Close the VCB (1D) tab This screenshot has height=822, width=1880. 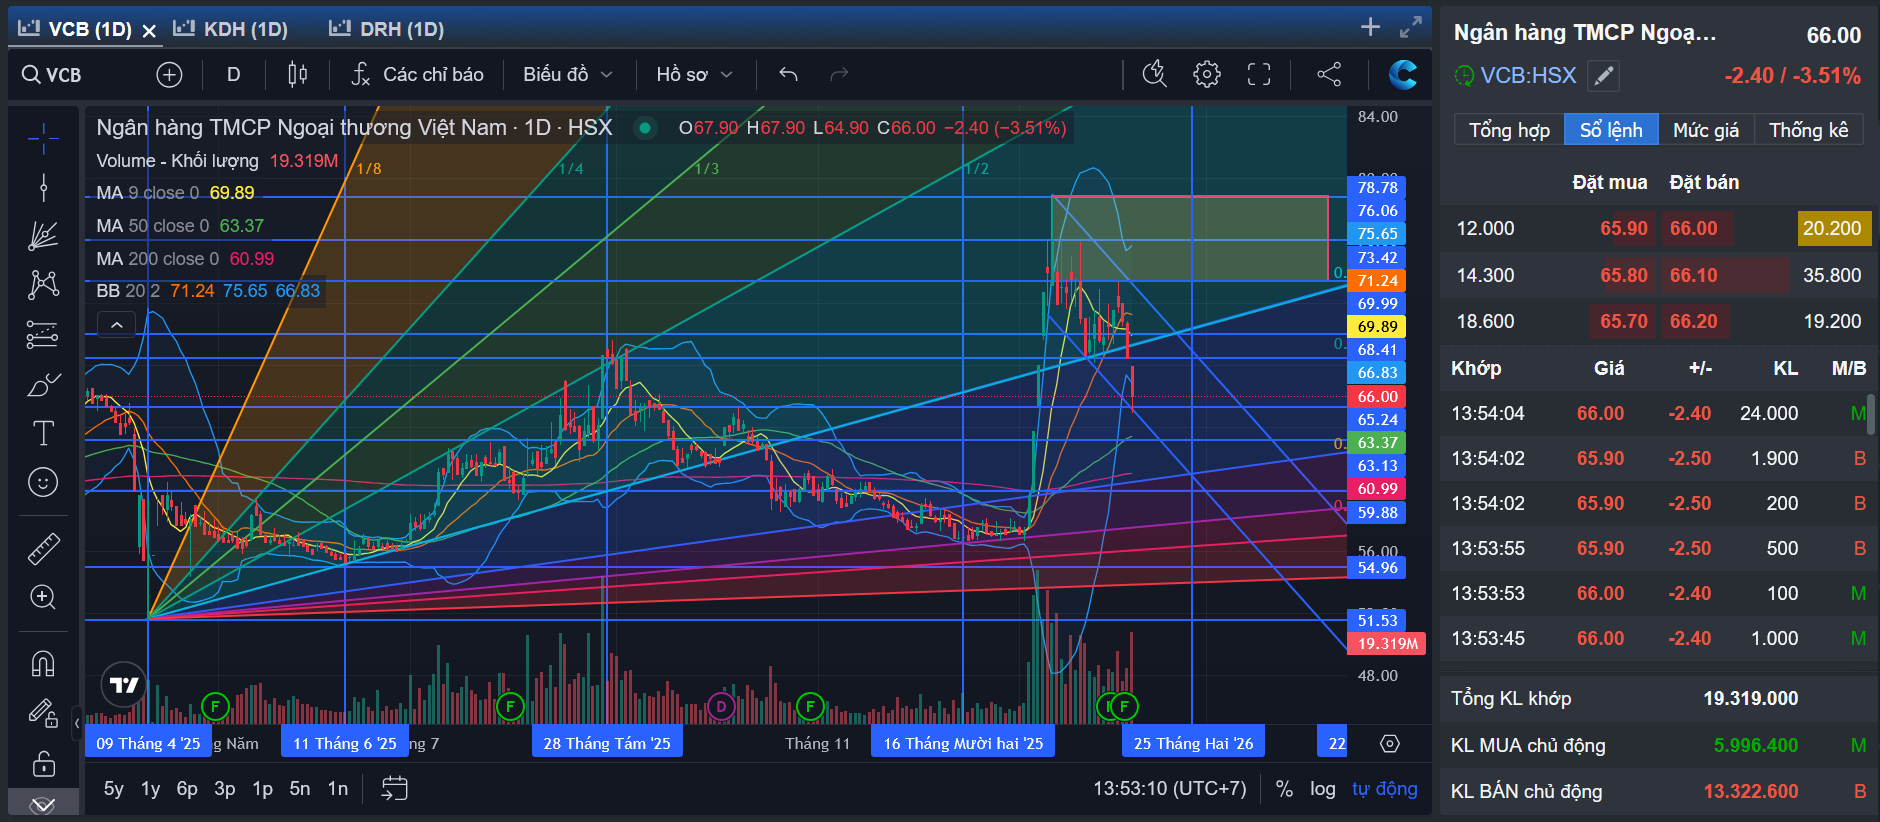point(149,31)
